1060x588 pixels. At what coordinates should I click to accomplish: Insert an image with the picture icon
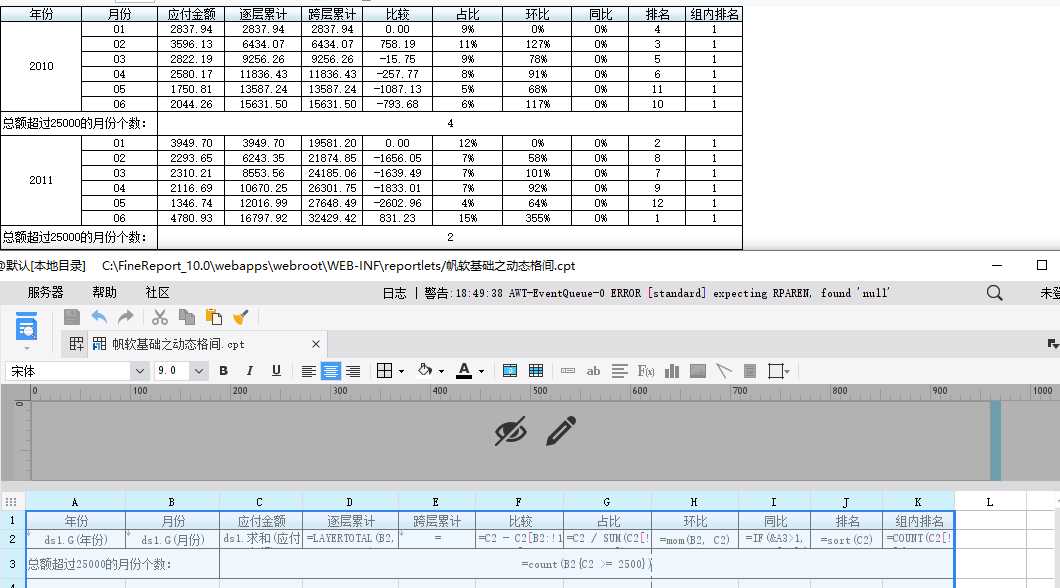(698, 371)
